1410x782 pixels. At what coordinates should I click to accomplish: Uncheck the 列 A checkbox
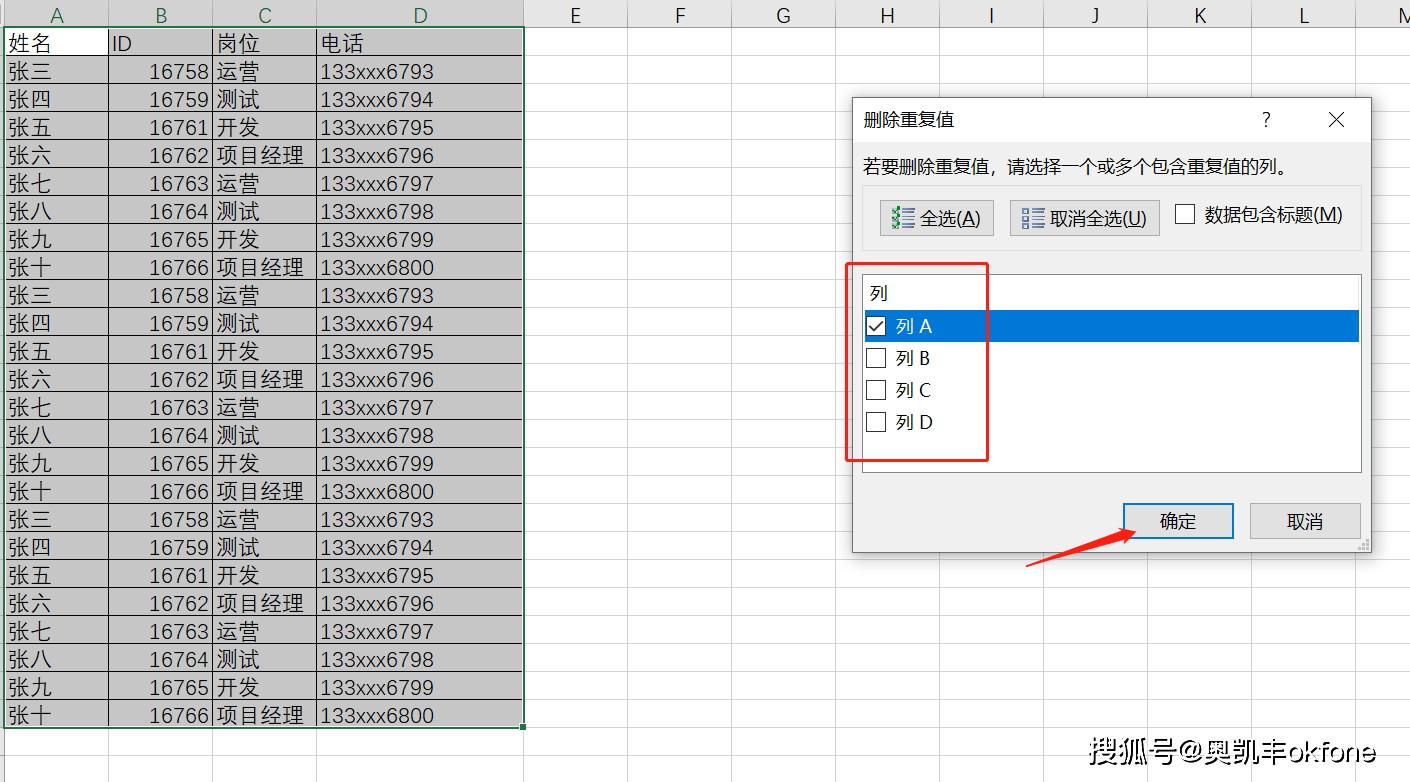[x=876, y=326]
